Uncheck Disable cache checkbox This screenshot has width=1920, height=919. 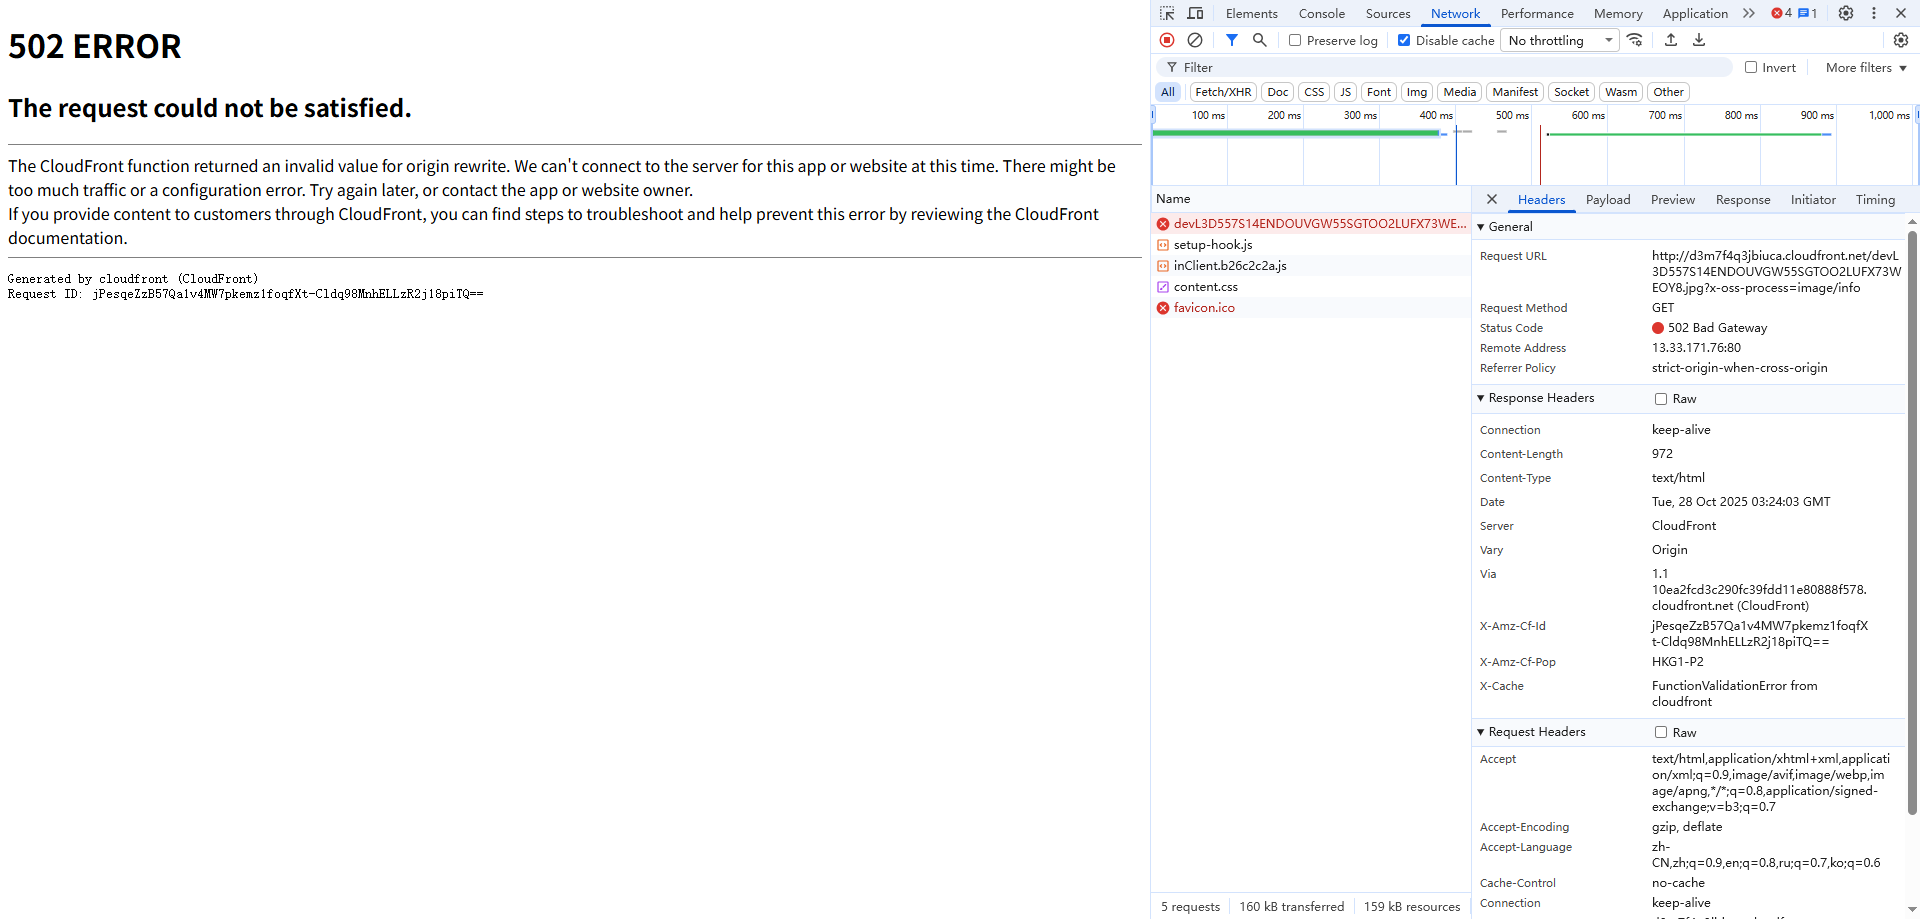click(1404, 40)
